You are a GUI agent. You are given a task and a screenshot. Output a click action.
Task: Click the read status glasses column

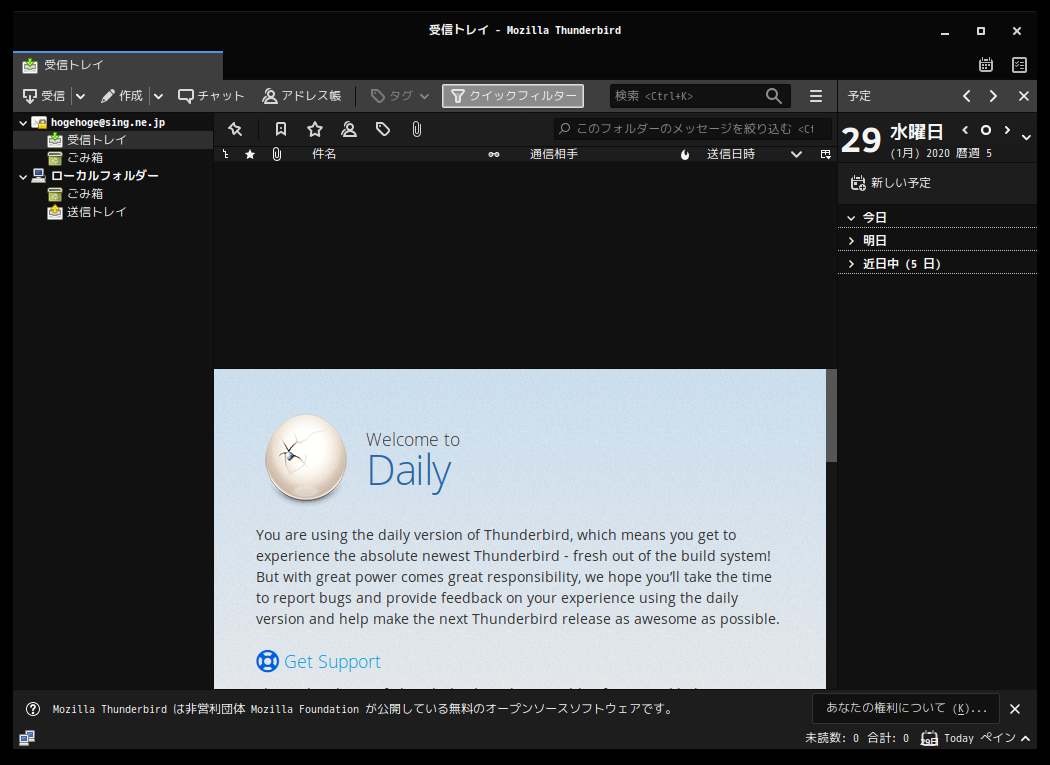pos(494,154)
